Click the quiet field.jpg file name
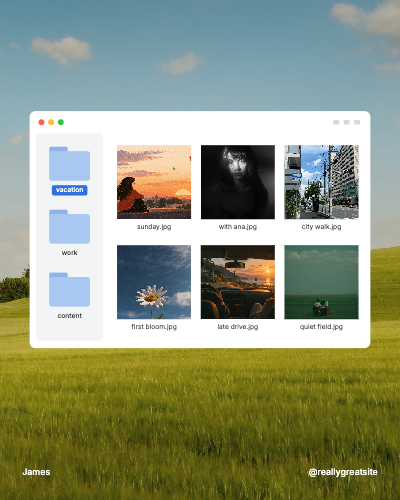The image size is (400, 500). pyautogui.click(x=321, y=327)
